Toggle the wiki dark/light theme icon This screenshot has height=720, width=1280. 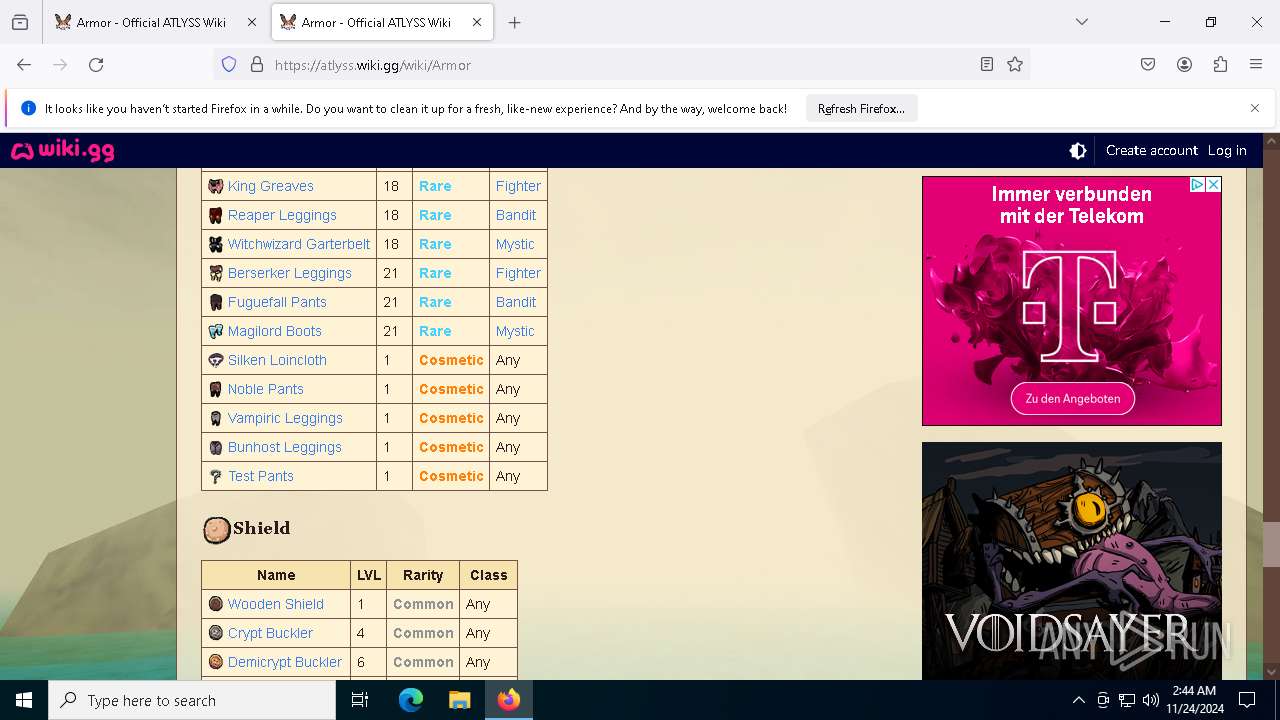point(1078,151)
